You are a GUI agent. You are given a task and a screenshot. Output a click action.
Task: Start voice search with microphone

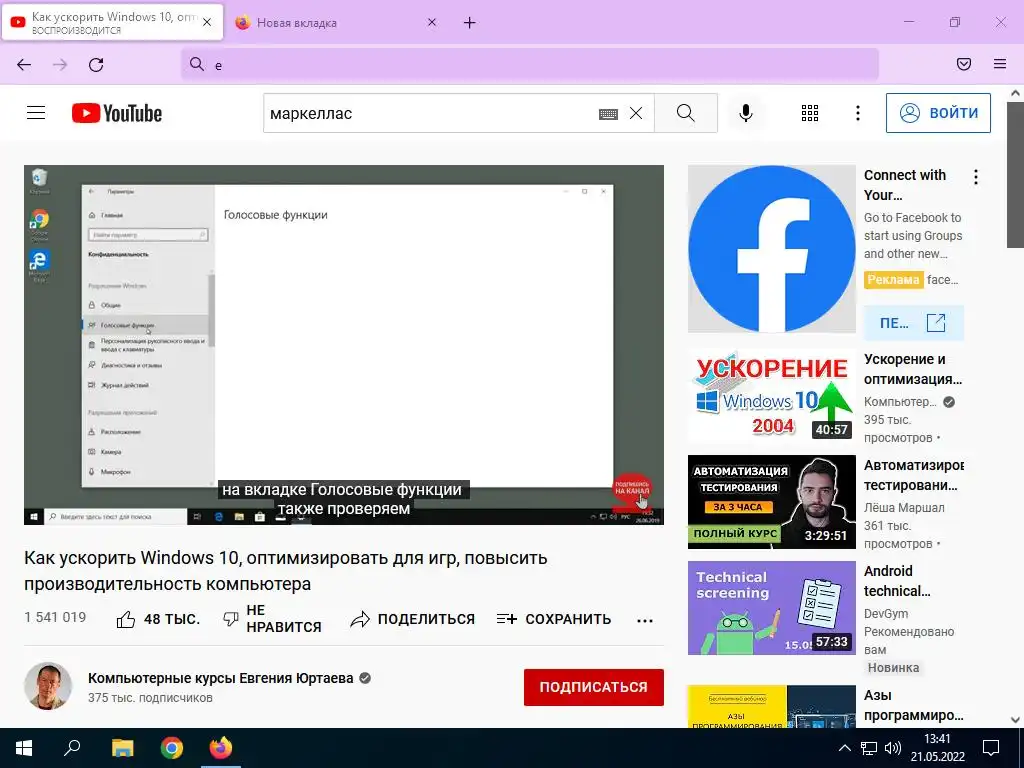[746, 113]
